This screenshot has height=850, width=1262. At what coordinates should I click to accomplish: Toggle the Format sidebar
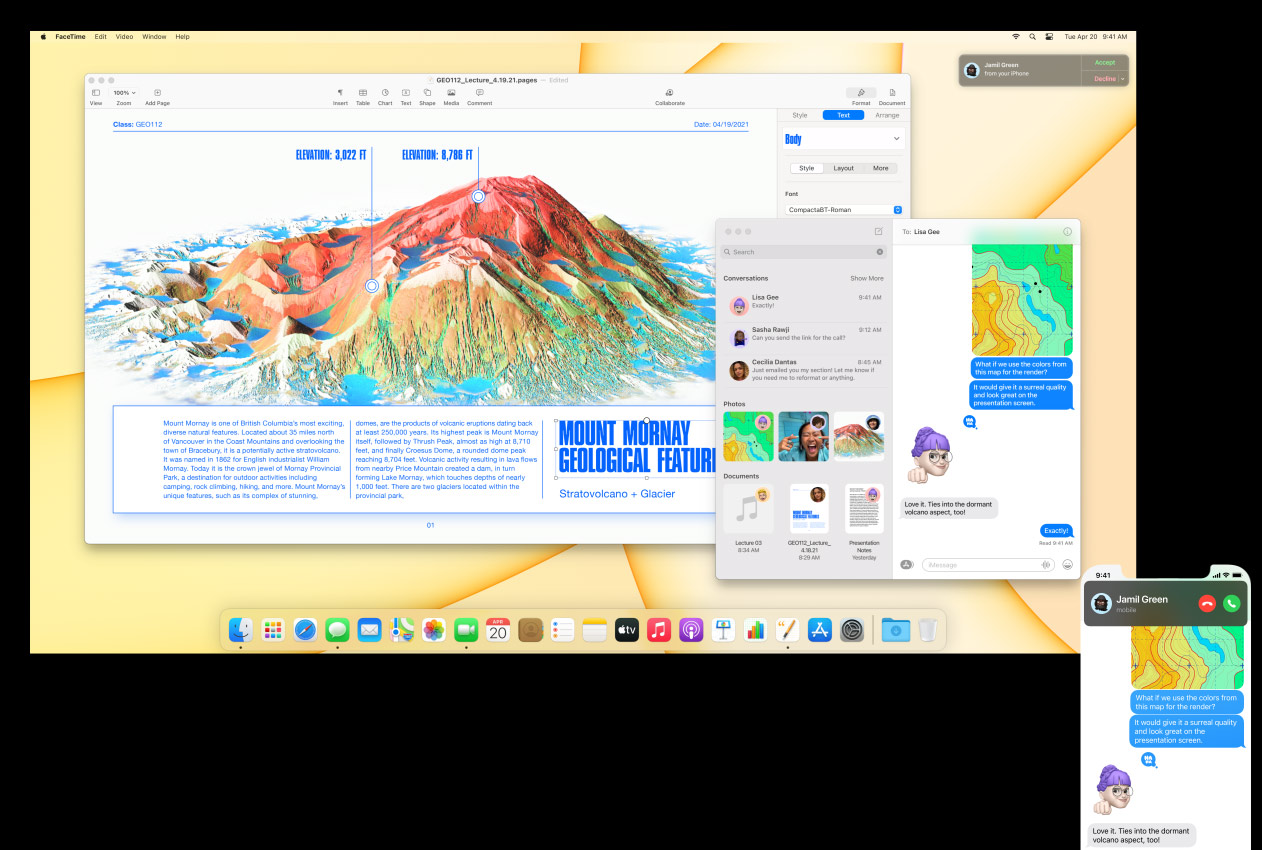coord(861,93)
